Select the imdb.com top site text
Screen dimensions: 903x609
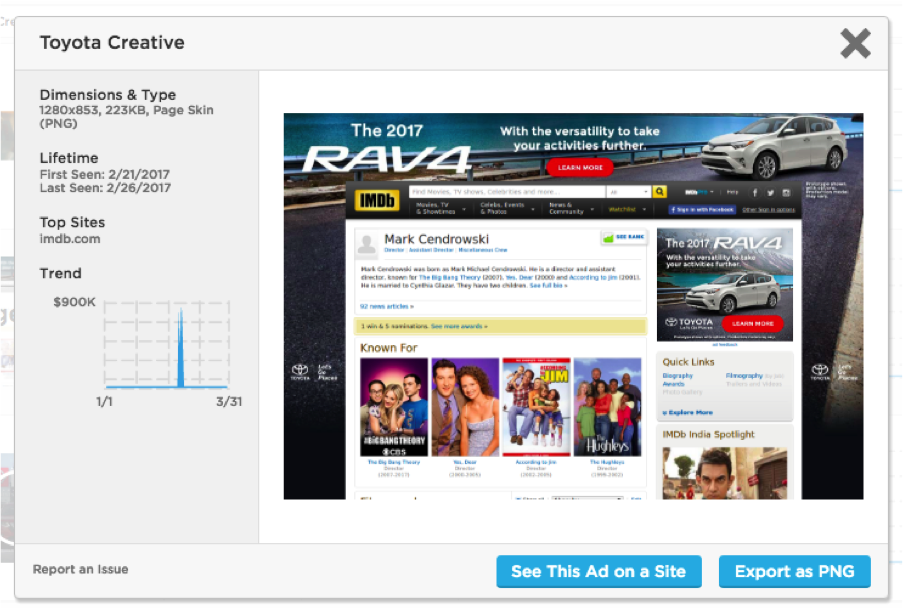(x=70, y=239)
